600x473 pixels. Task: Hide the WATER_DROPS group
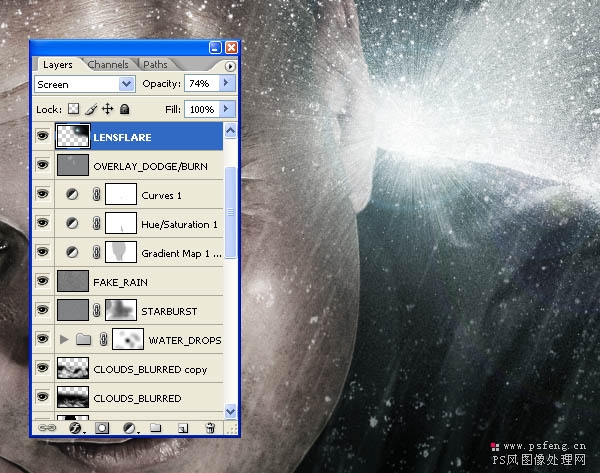pos(43,339)
